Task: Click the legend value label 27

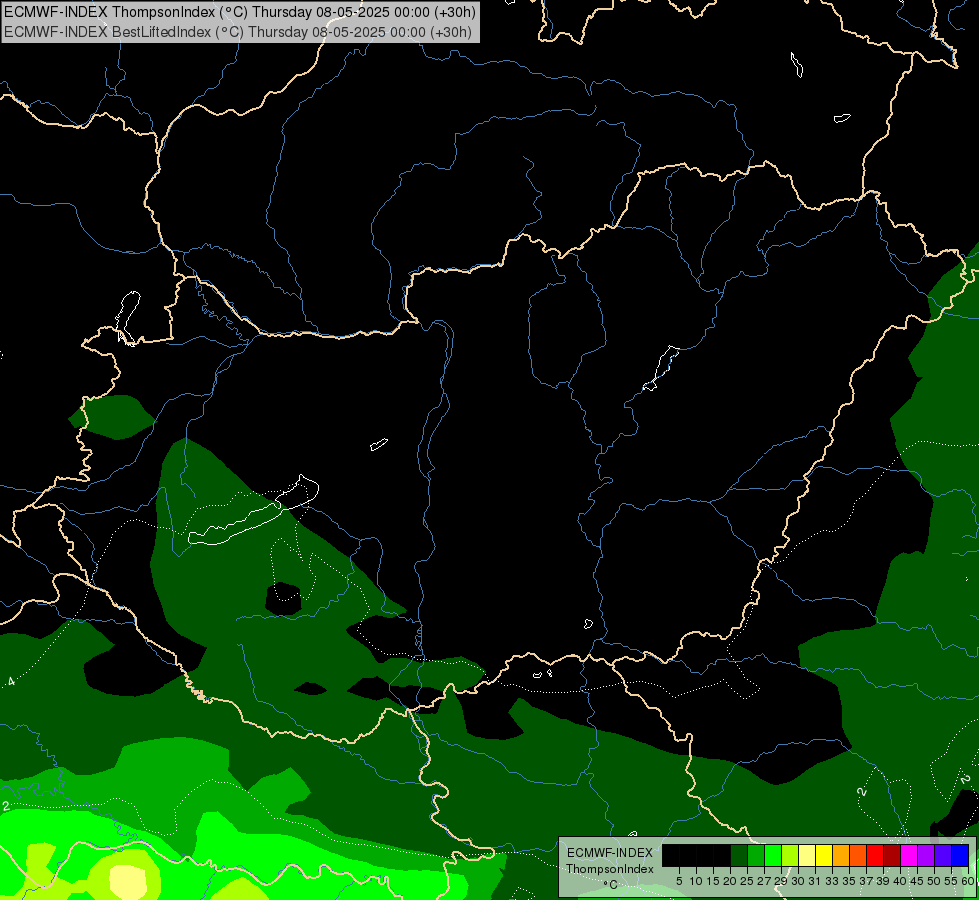Action: 764,881
